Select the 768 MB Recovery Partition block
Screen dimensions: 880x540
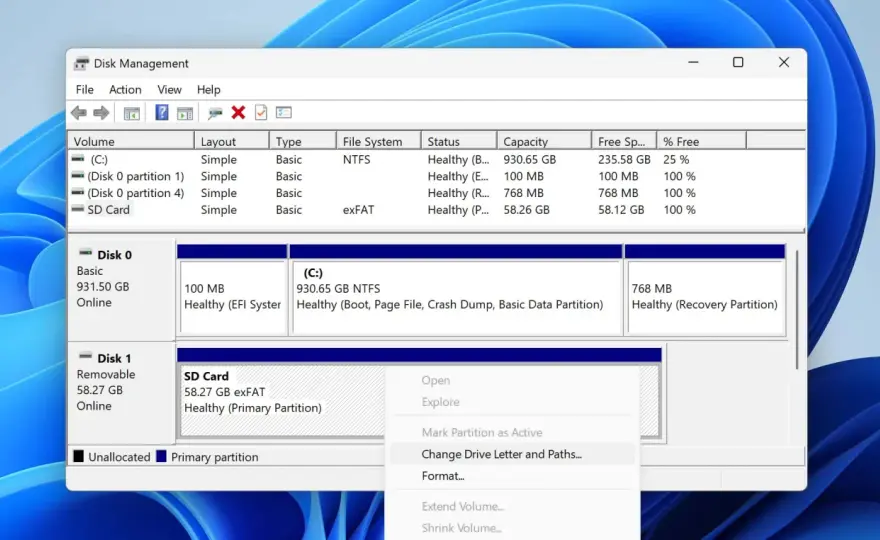coord(704,290)
